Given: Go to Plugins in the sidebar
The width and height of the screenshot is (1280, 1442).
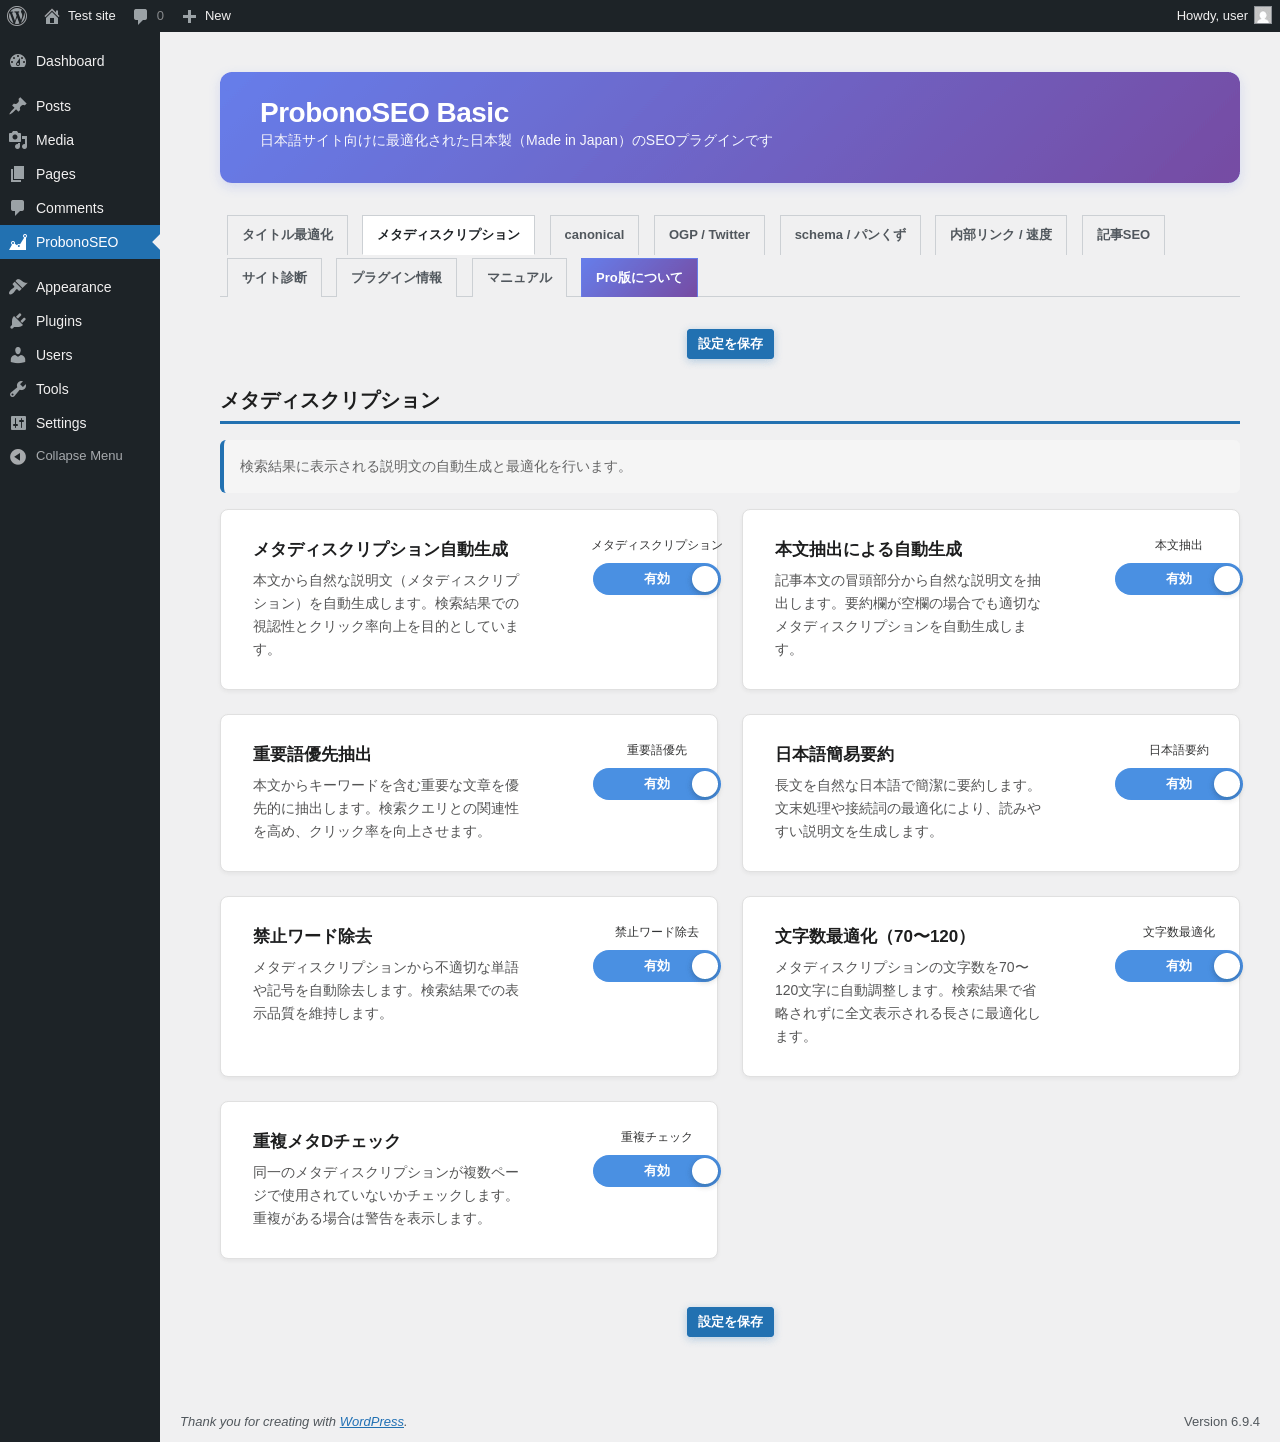Looking at the screenshot, I should pyautogui.click(x=80, y=321).
